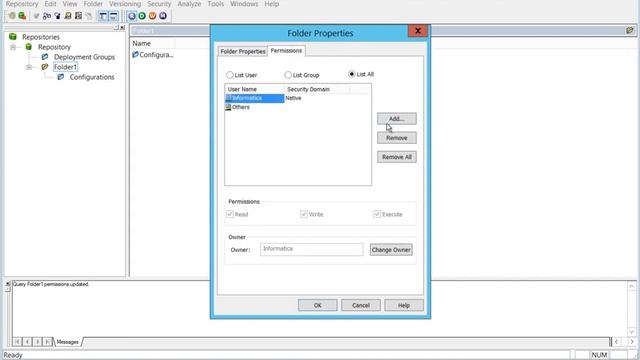Image resolution: width=640 pixels, height=360 pixels.
Task: Collapse the Repository tree node
Action: click(13, 47)
